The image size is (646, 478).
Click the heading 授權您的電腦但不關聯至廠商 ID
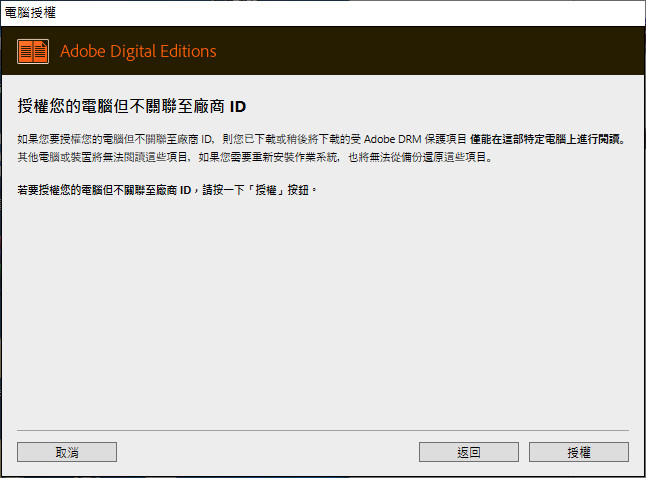130,106
